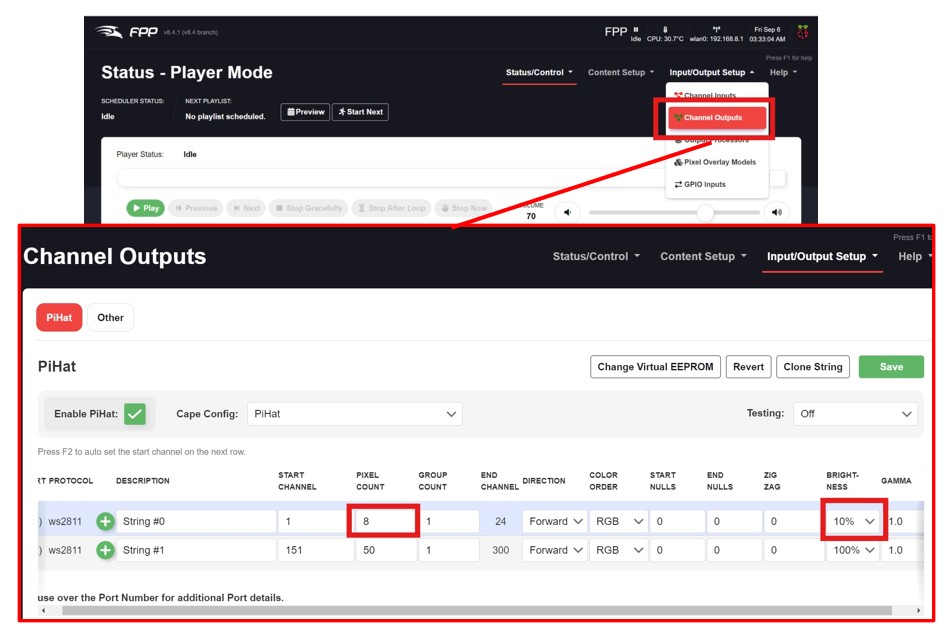Click the green plus icon for String #1
Screen dimensions: 951x637
tap(105, 550)
